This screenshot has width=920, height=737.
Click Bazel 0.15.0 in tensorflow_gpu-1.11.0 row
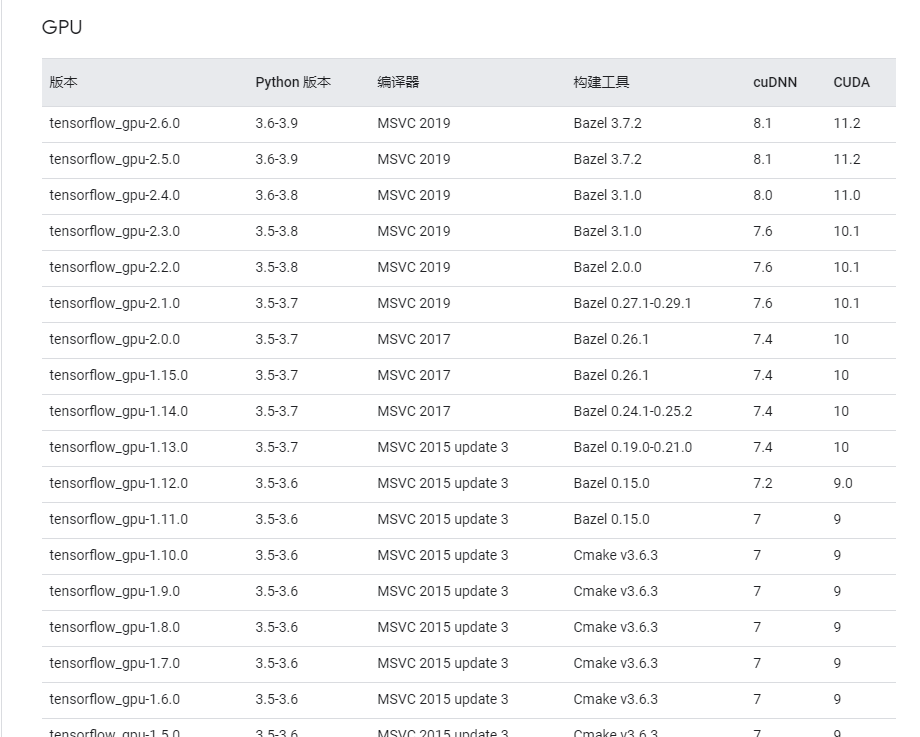[611, 519]
